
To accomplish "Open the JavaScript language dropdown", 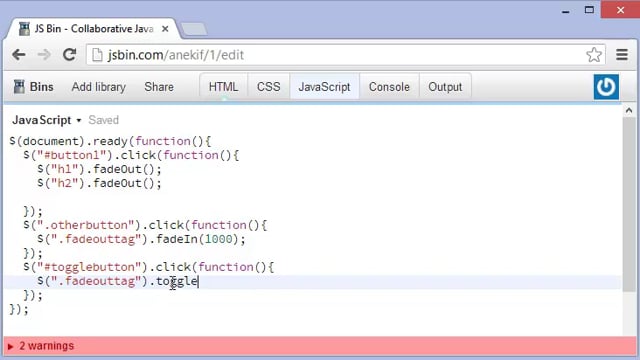I will coord(47,120).
